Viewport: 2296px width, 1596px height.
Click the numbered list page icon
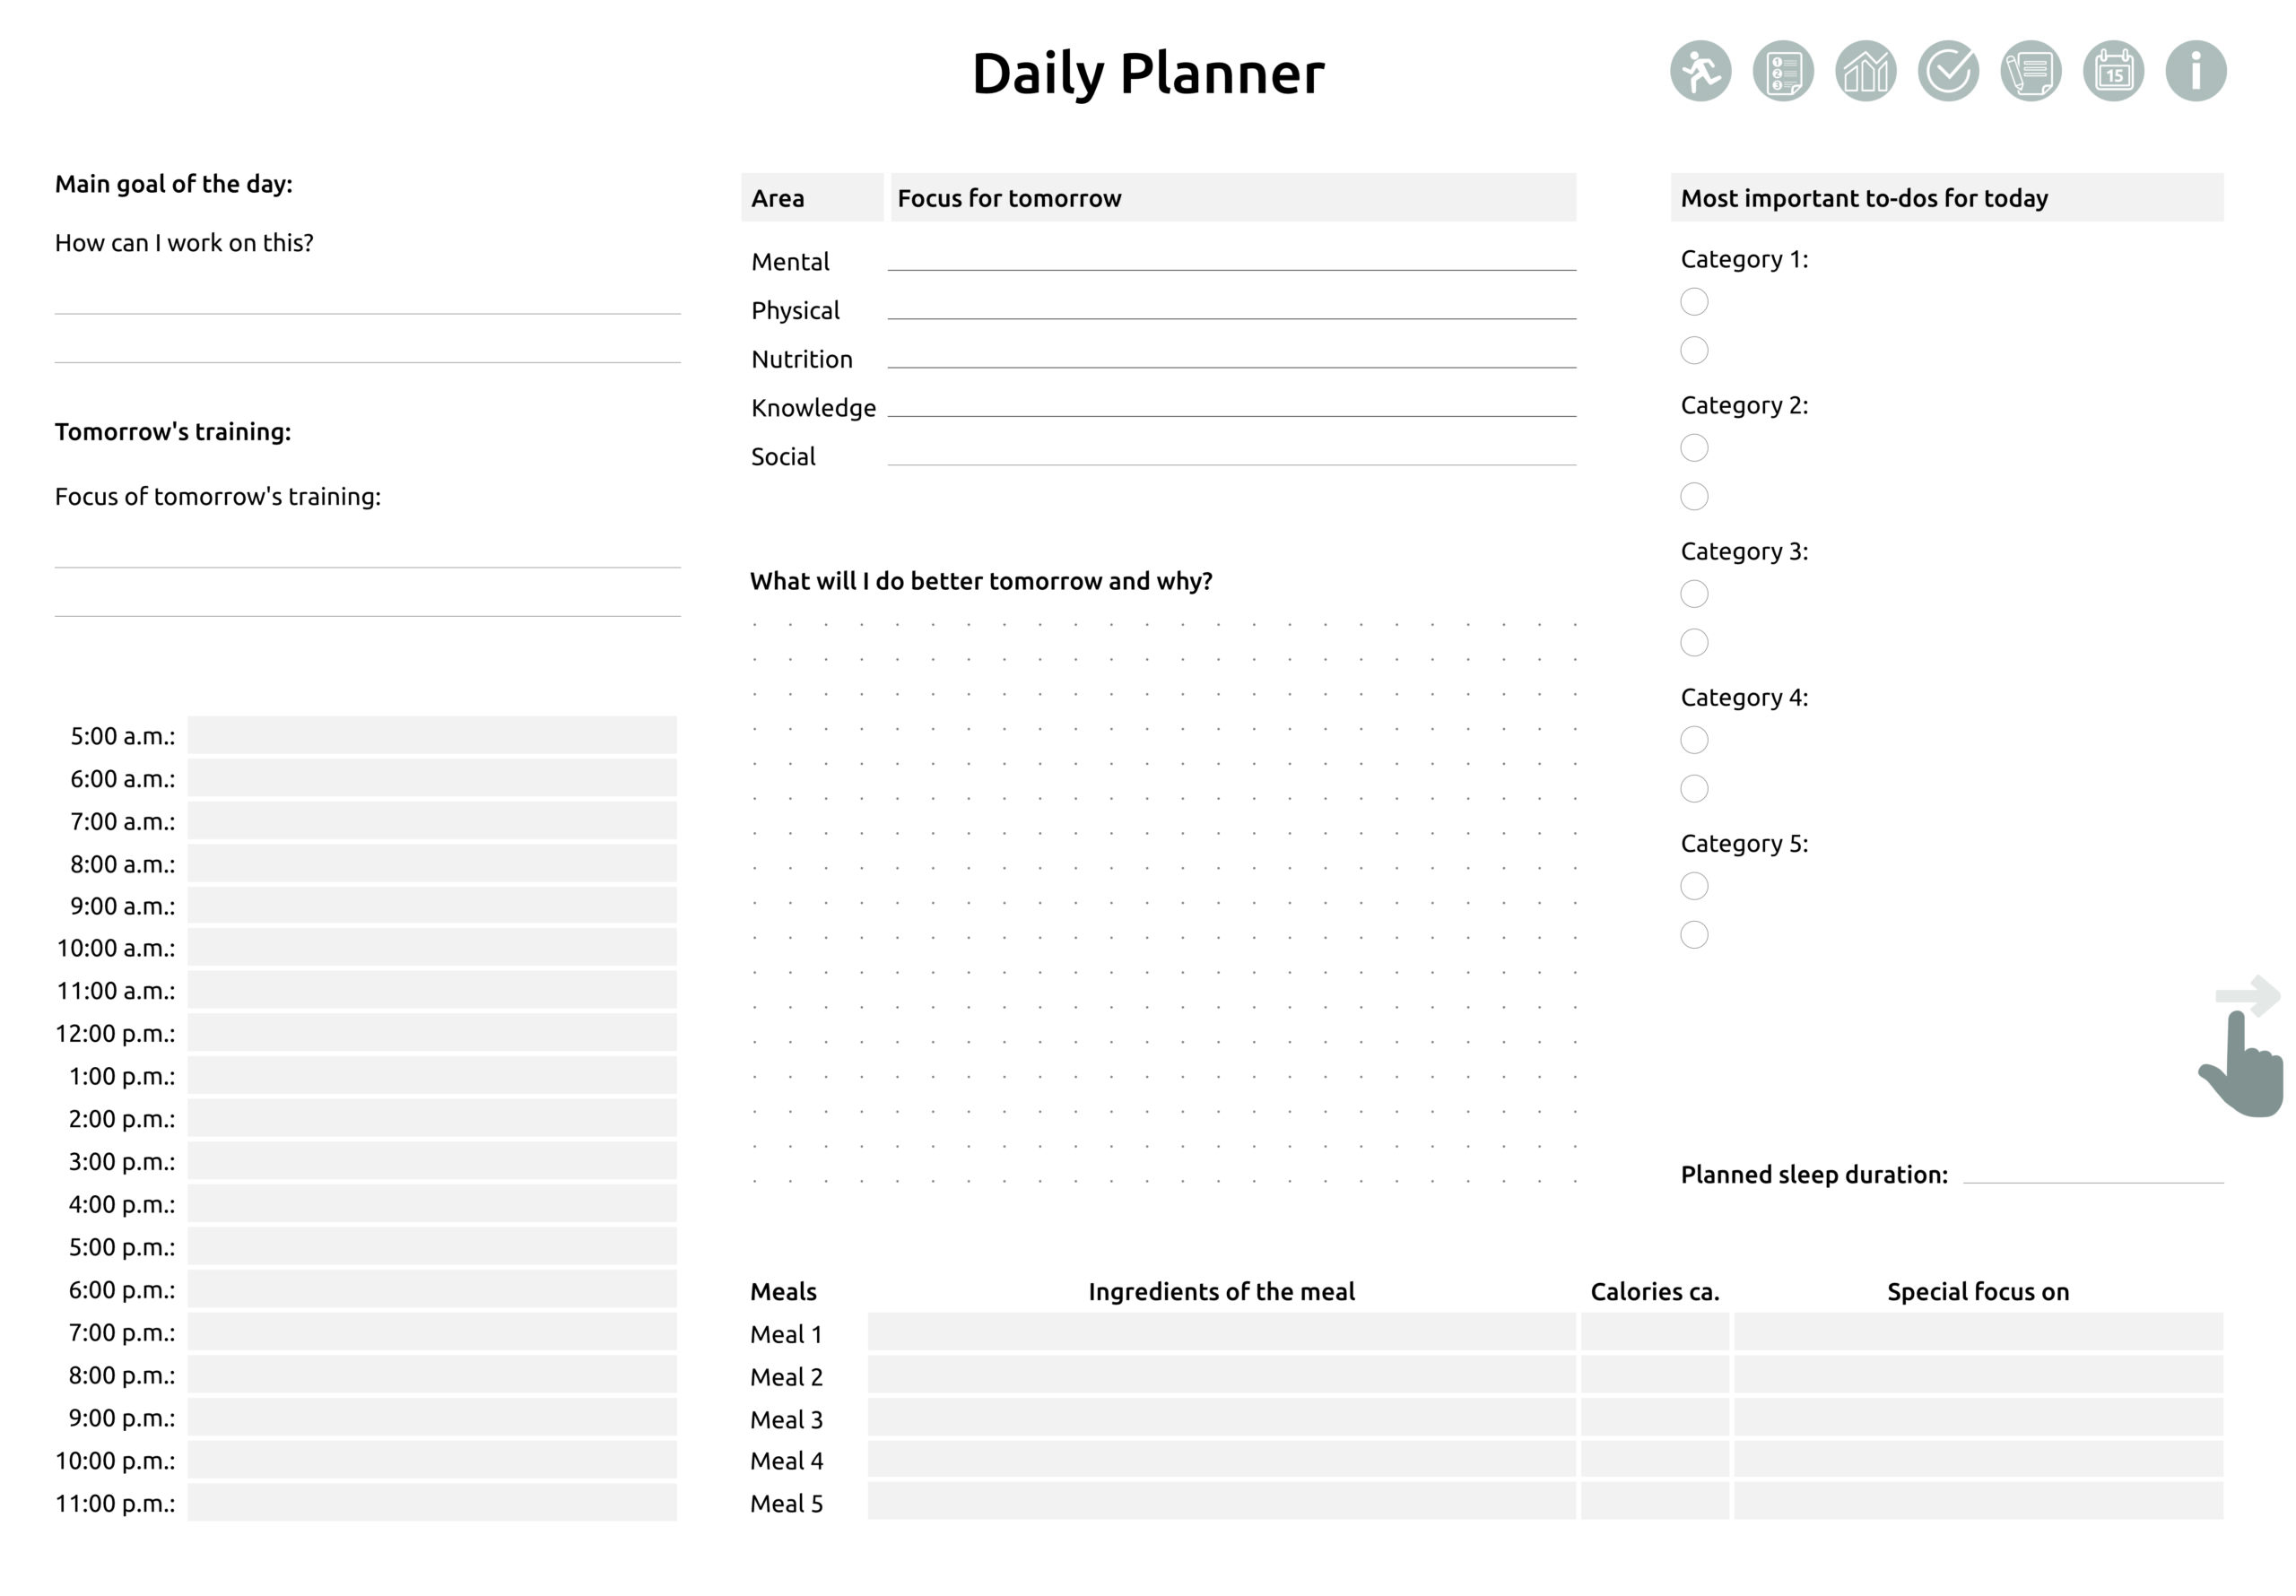[x=1783, y=71]
